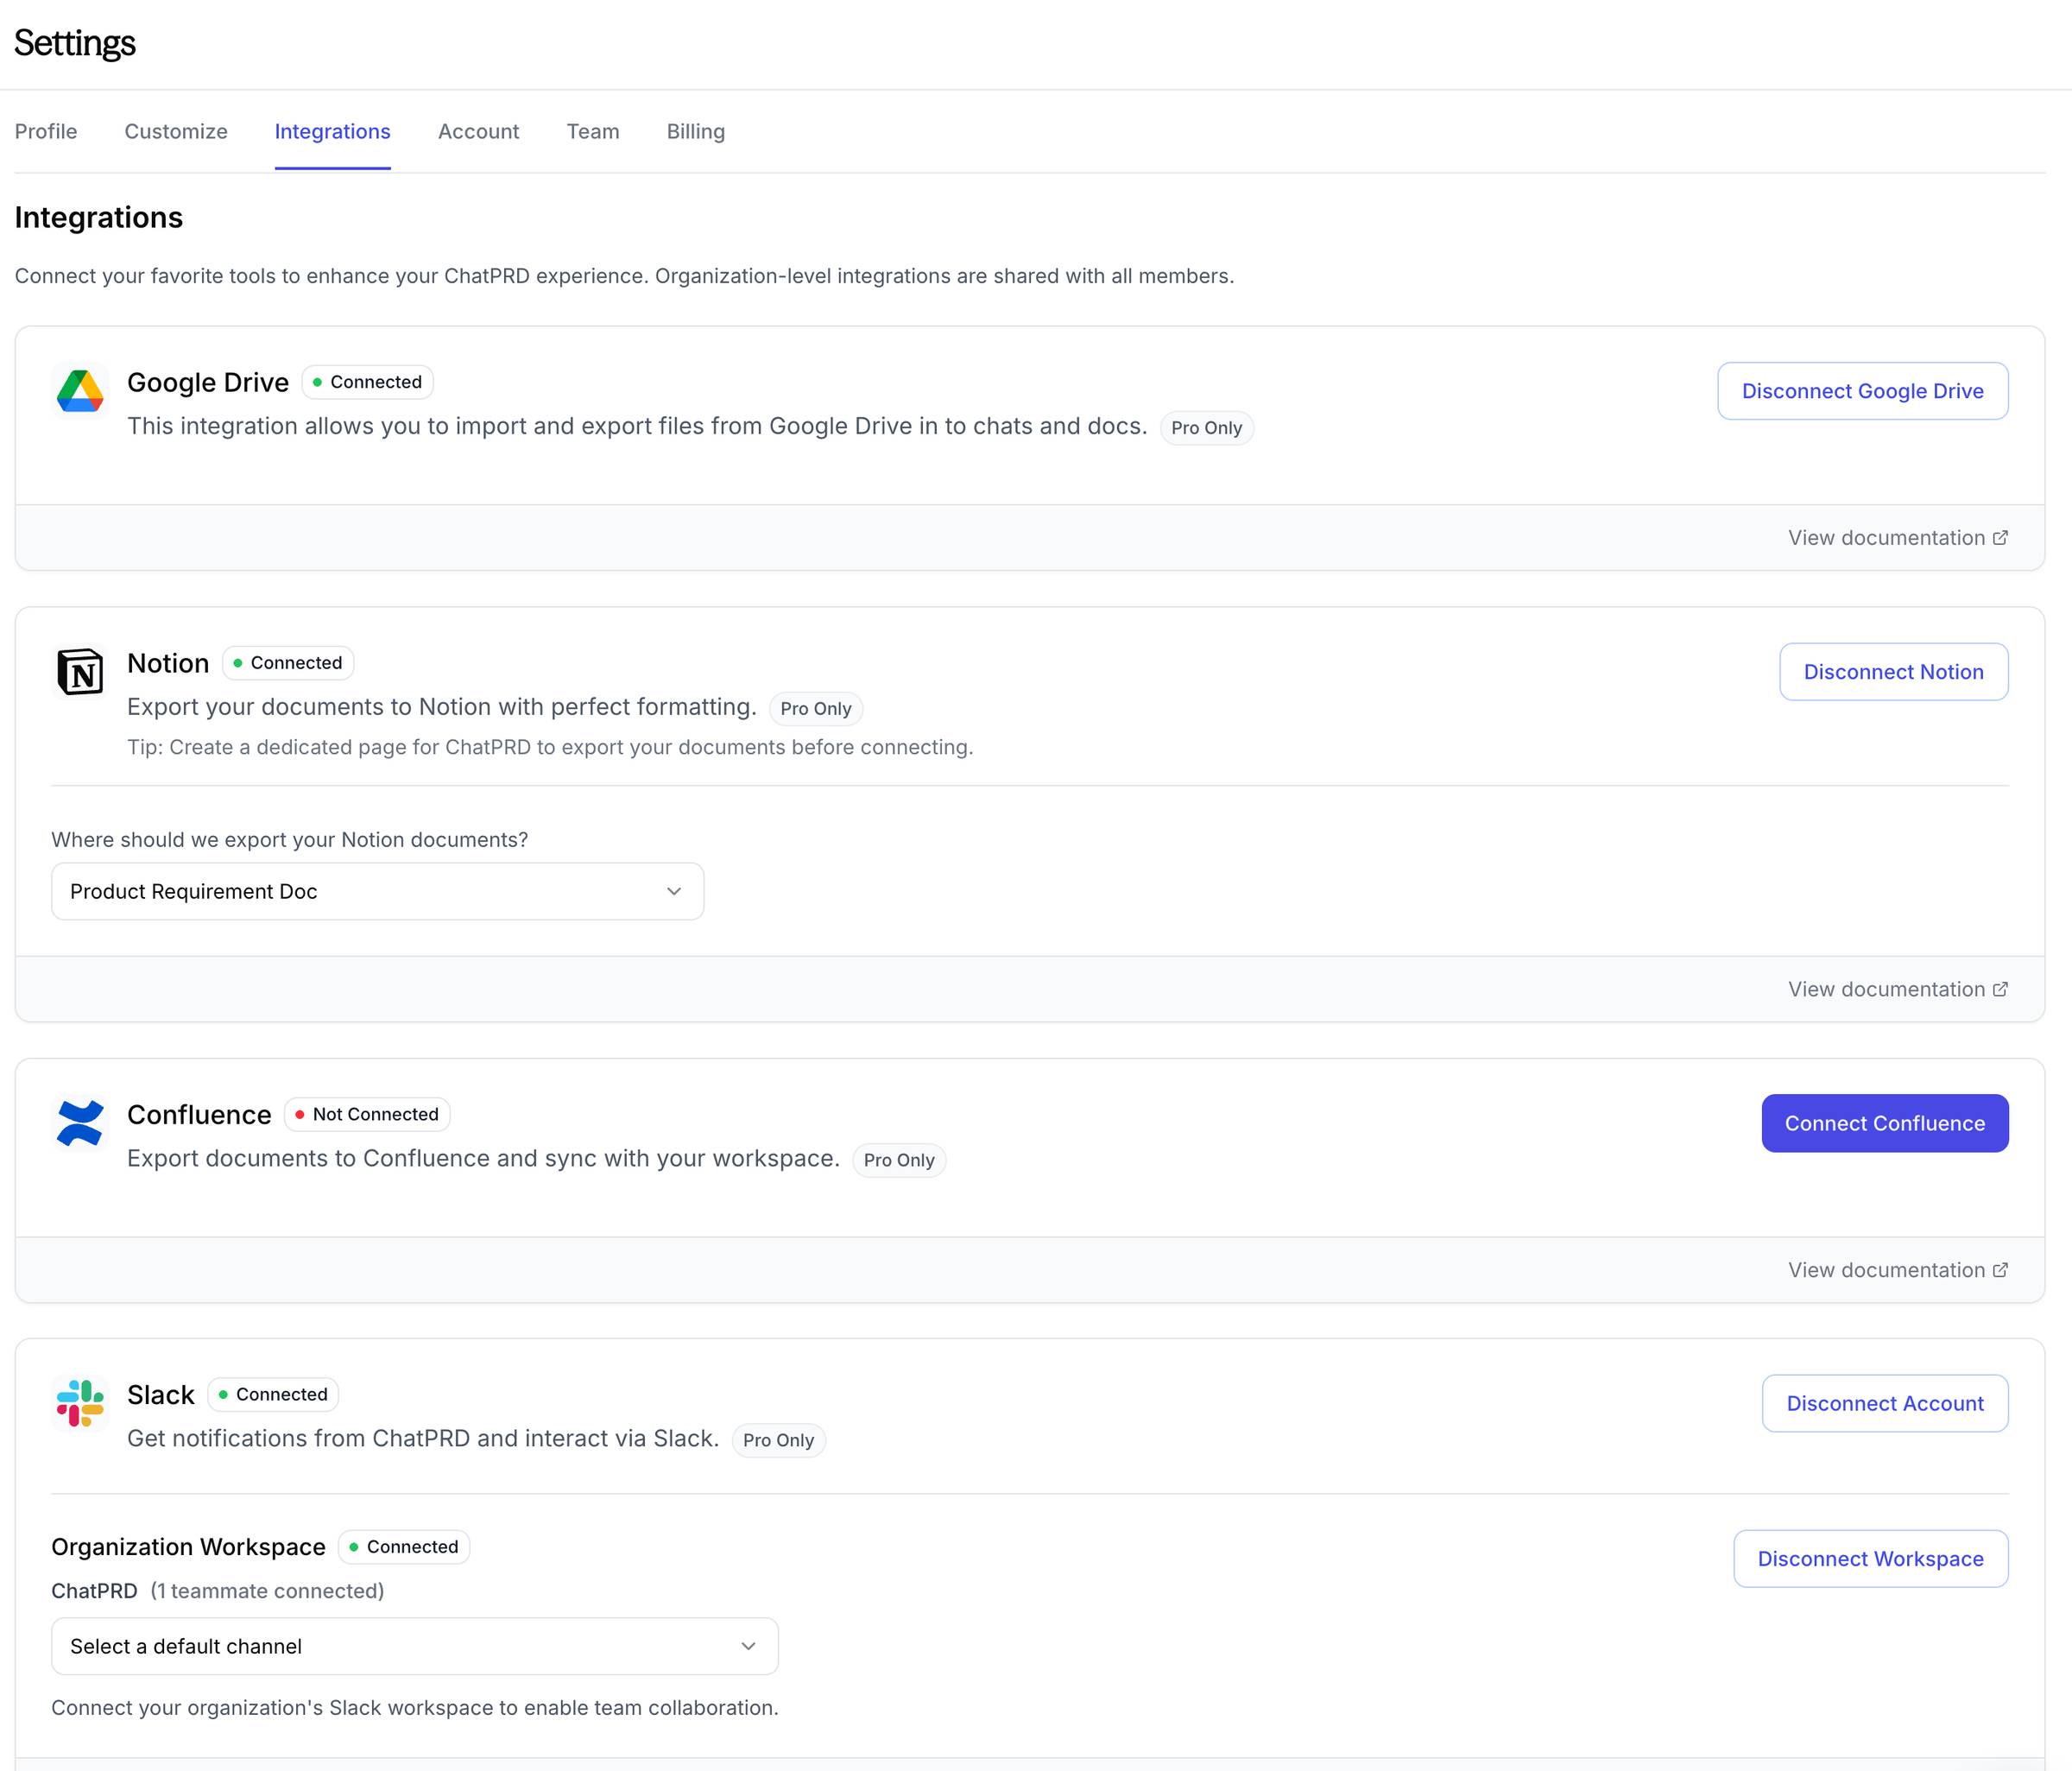Click Disconnect Google Drive button
The image size is (2072, 1771).
pyautogui.click(x=1862, y=391)
